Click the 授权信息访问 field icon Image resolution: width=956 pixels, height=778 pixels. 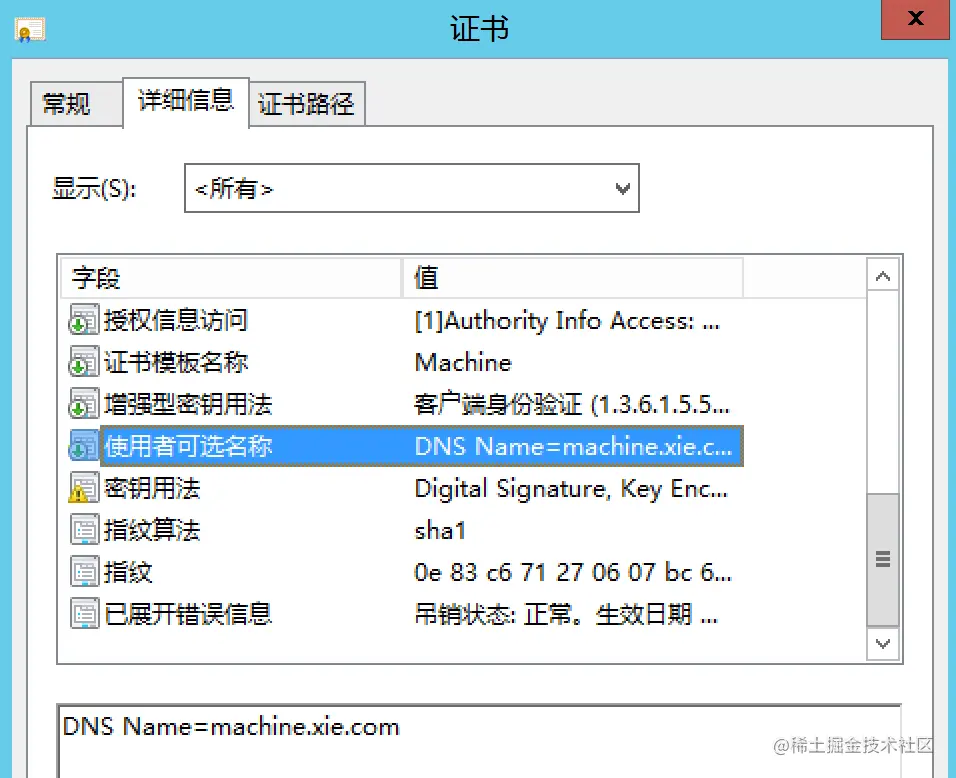tap(84, 320)
